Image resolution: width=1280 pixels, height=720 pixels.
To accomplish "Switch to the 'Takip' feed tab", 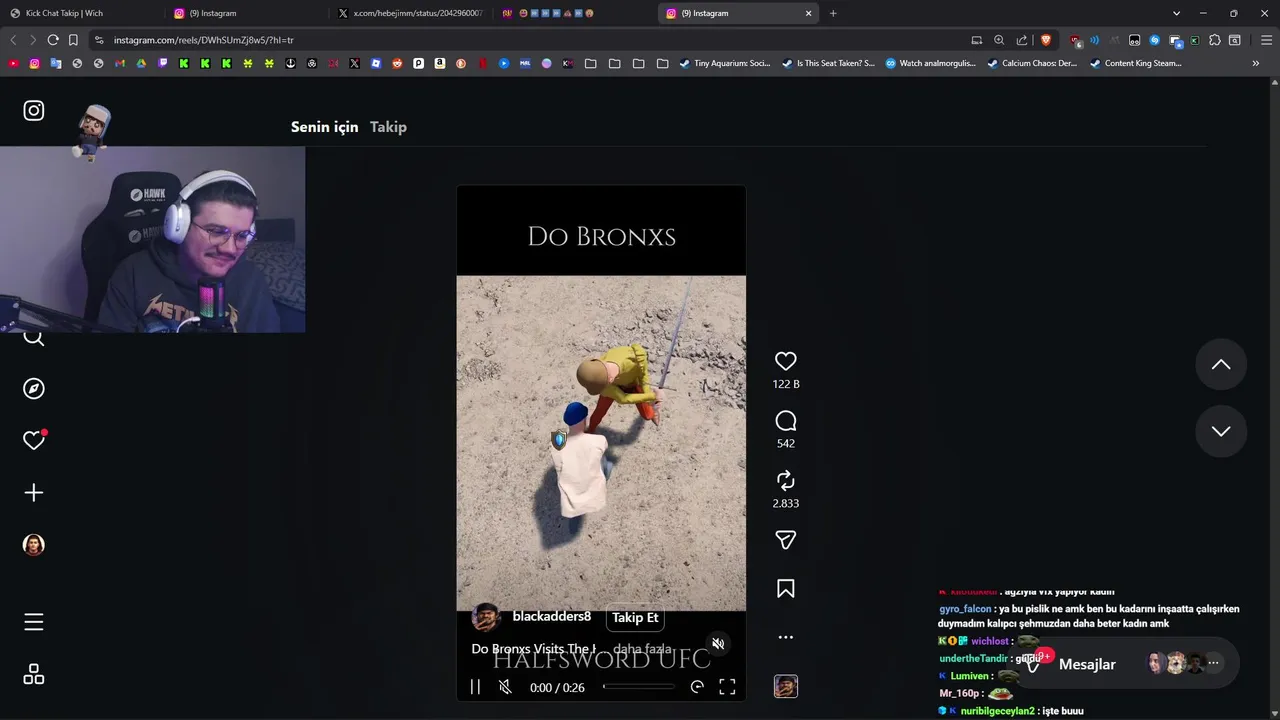I will (388, 127).
